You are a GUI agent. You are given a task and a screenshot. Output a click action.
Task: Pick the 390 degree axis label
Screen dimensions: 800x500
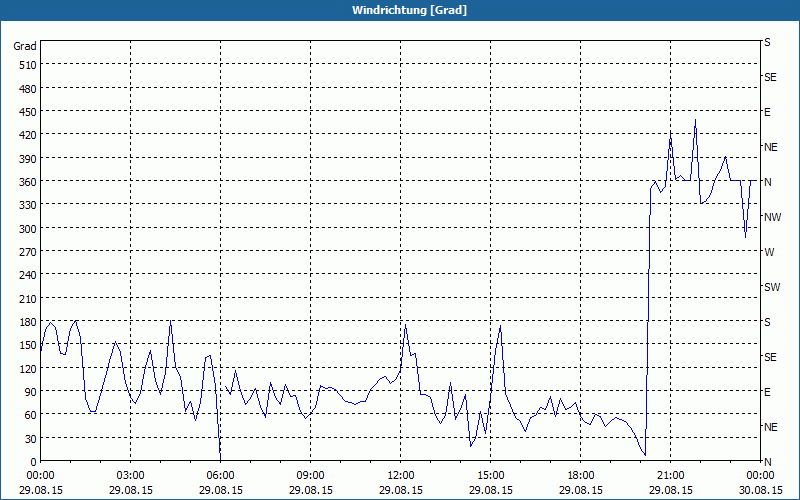(28, 159)
